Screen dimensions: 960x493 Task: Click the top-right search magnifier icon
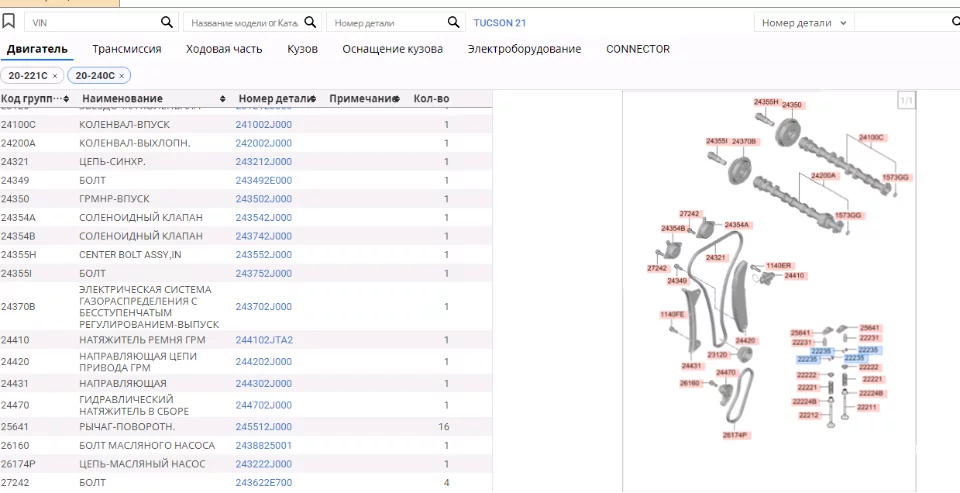tap(947, 22)
